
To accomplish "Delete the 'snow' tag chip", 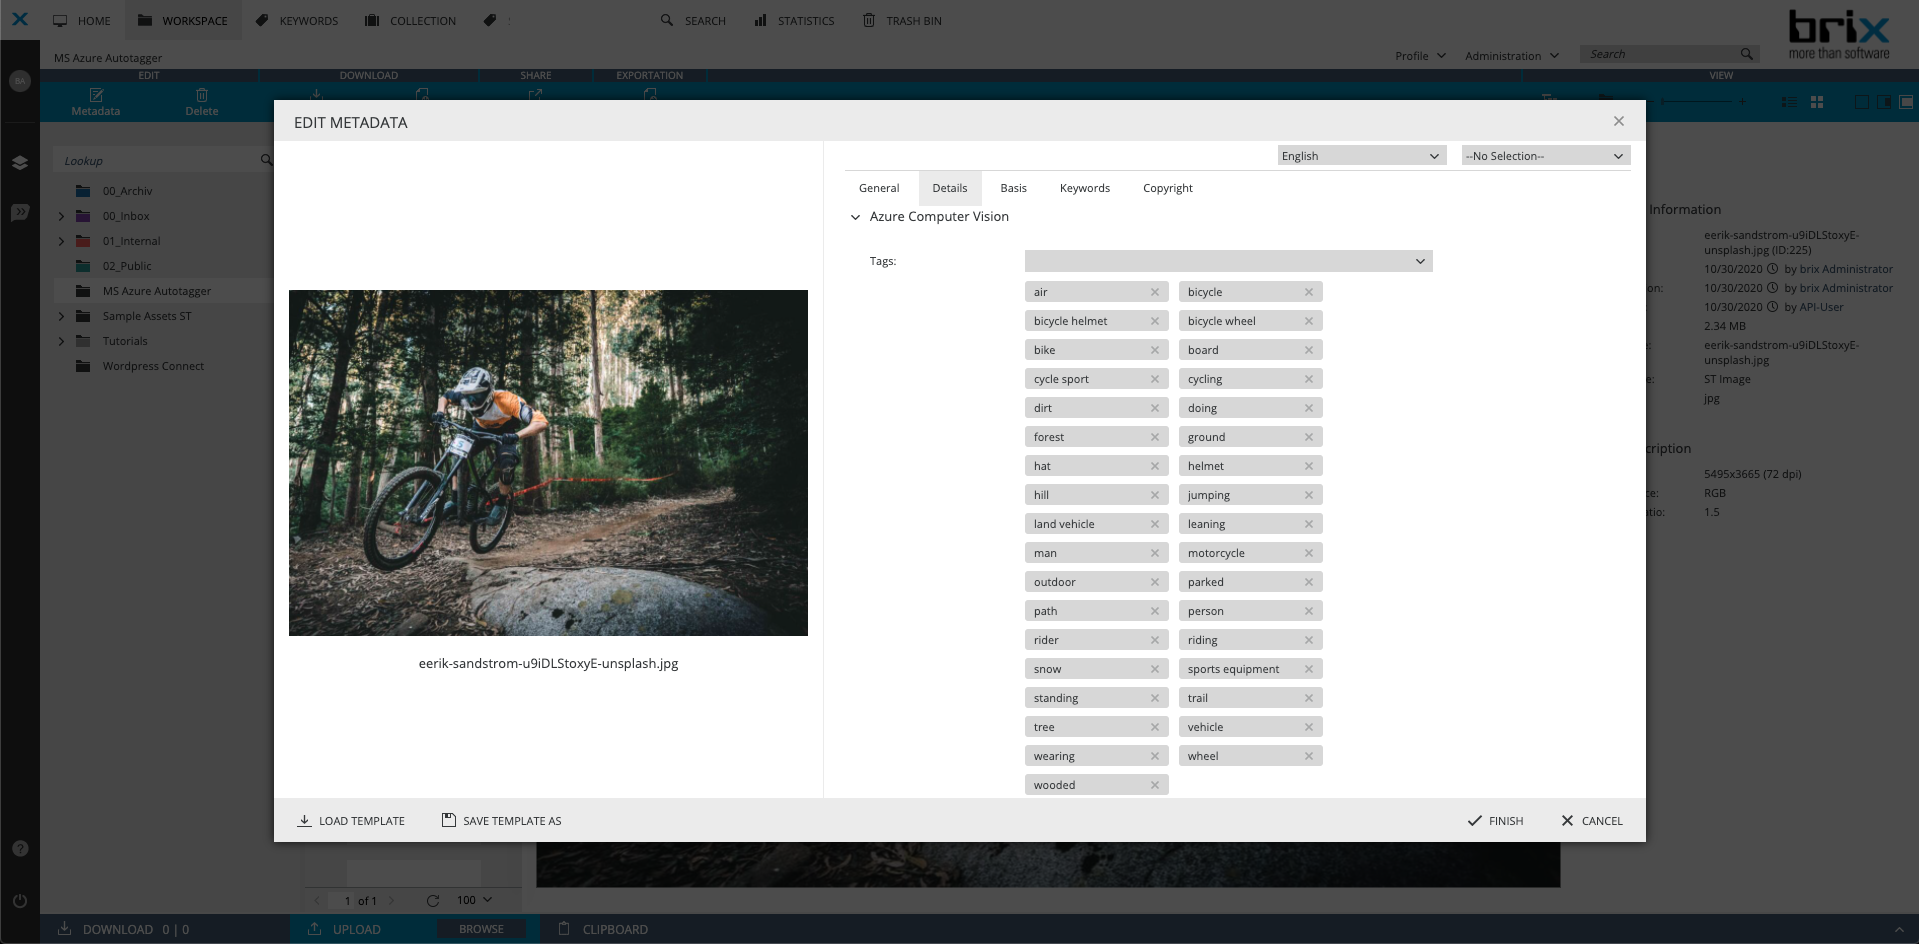I will point(1154,669).
